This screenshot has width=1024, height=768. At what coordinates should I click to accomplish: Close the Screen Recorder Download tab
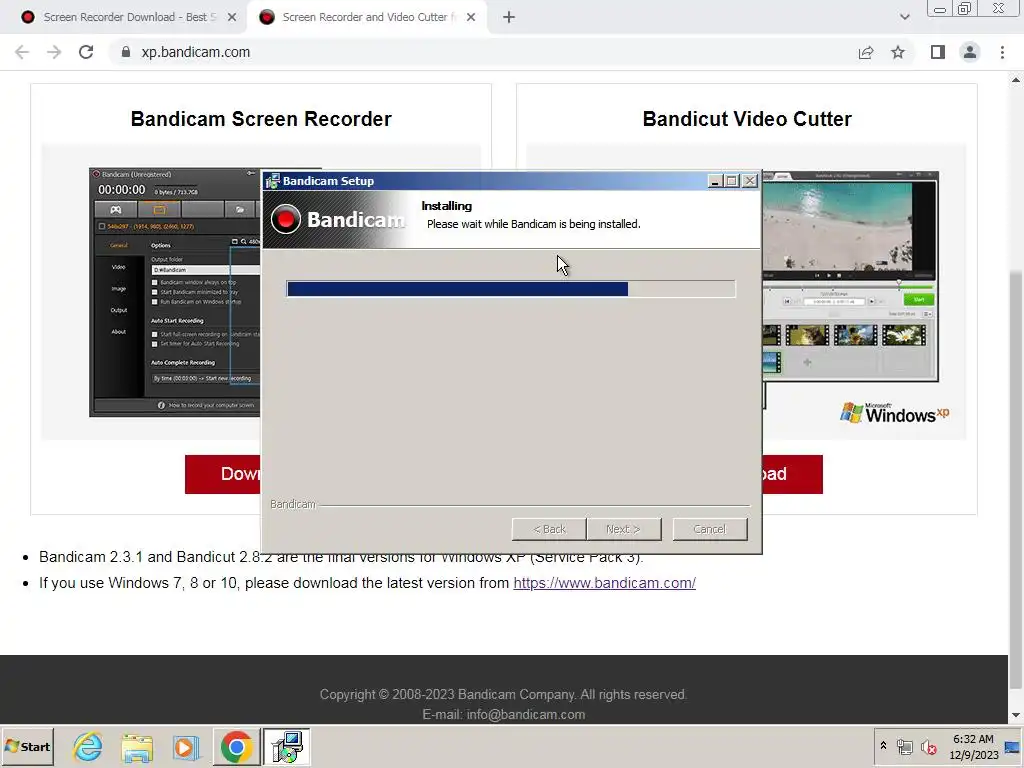coord(232,17)
